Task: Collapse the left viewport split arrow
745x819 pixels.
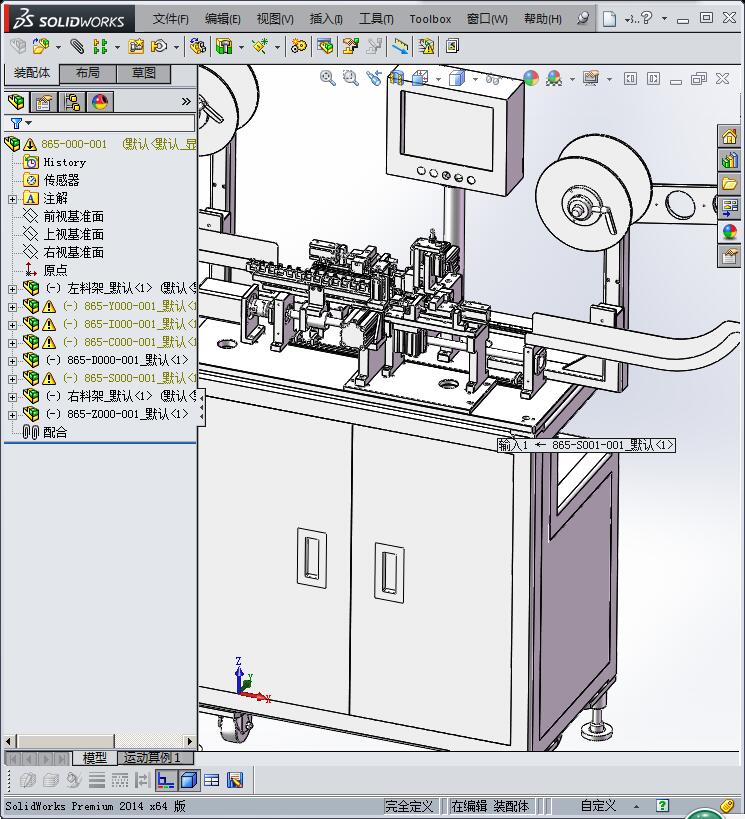Action: pos(631,79)
